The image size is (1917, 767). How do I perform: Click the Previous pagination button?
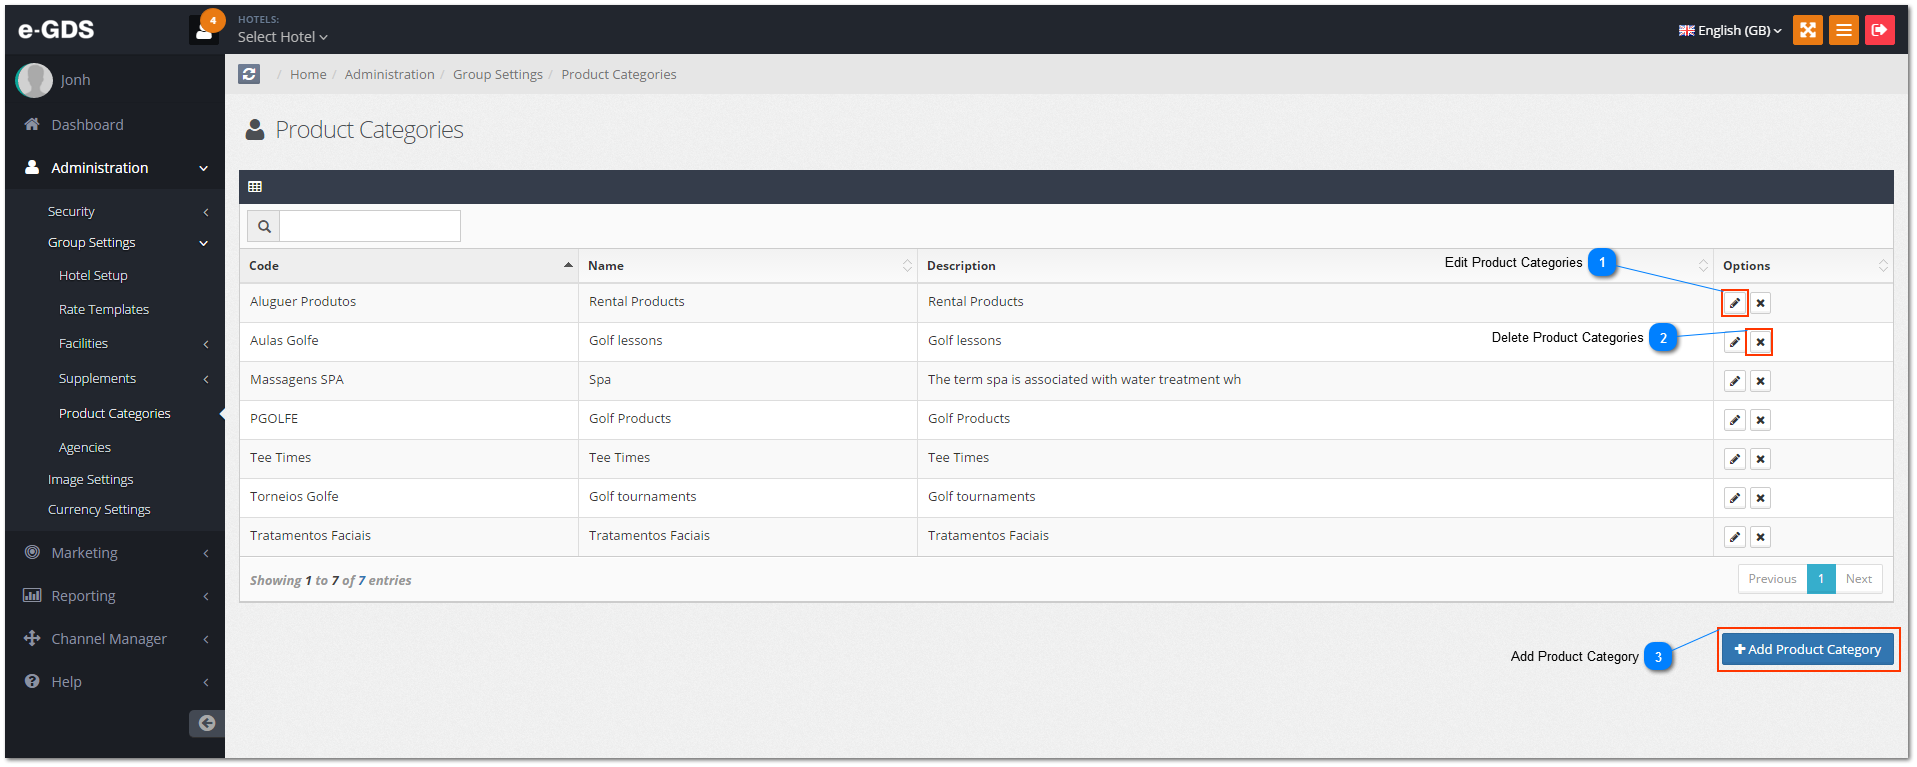pyautogui.click(x=1772, y=579)
